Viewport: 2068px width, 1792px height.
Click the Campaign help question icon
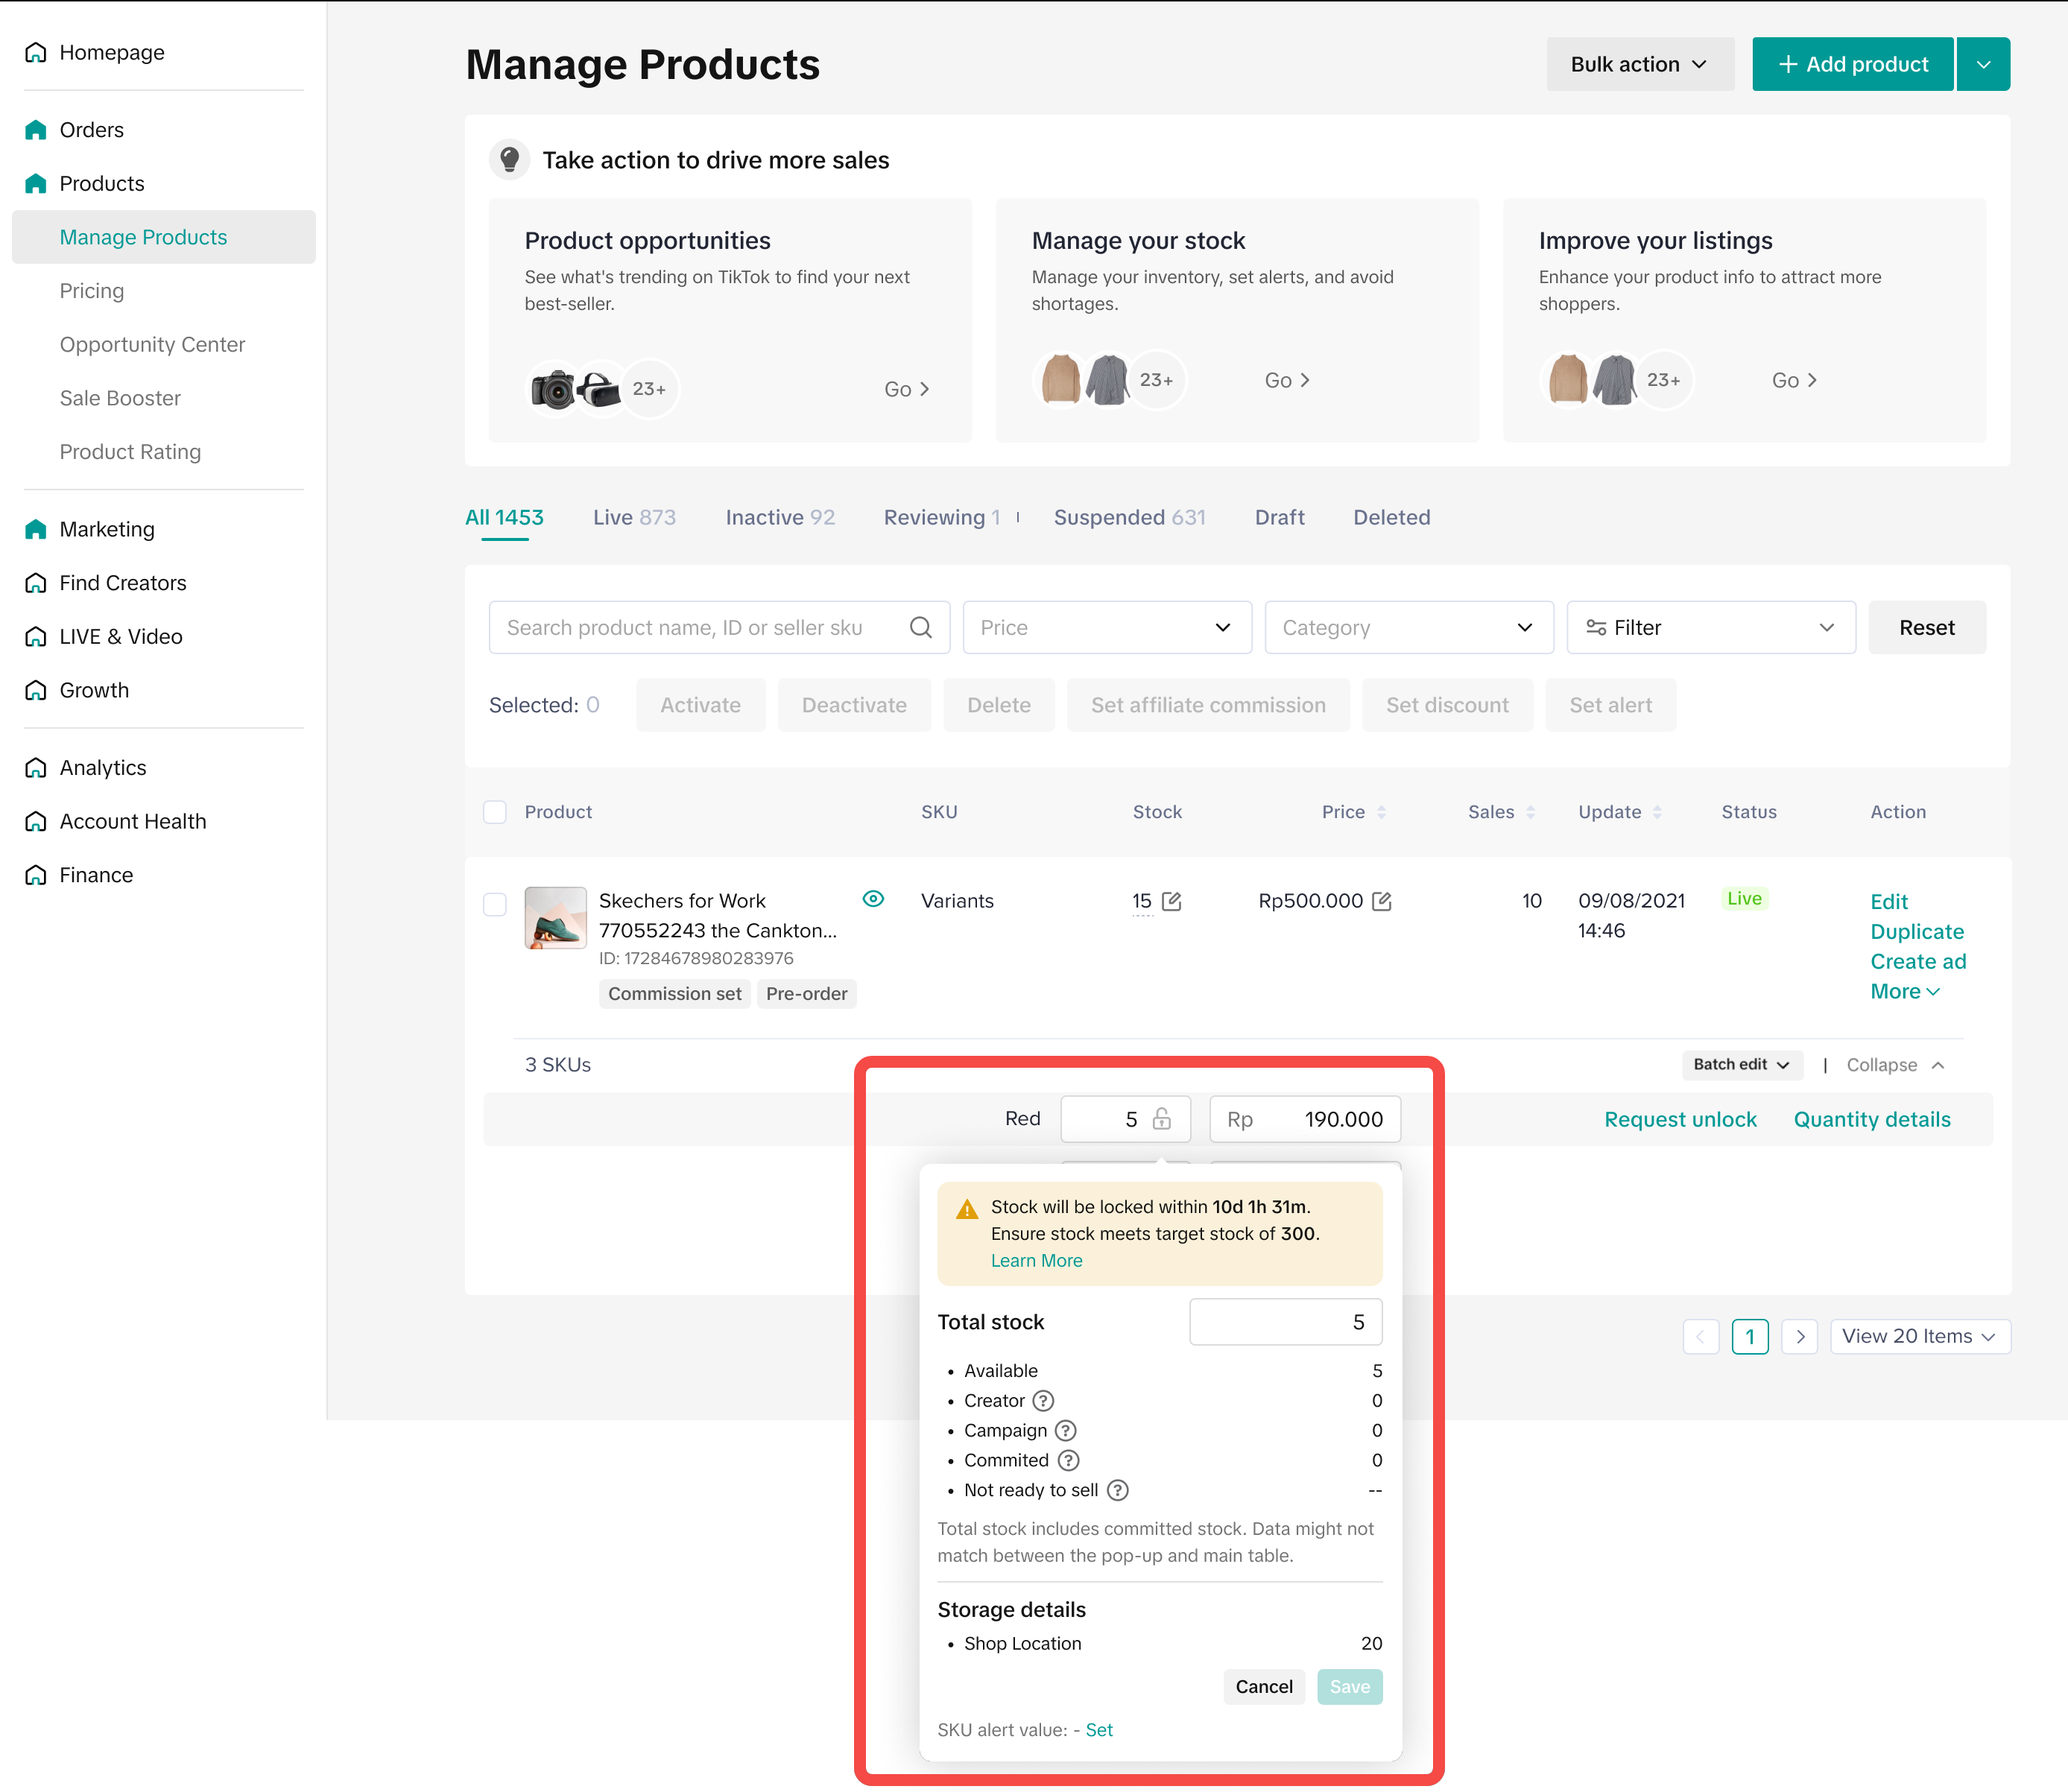pyautogui.click(x=1066, y=1430)
